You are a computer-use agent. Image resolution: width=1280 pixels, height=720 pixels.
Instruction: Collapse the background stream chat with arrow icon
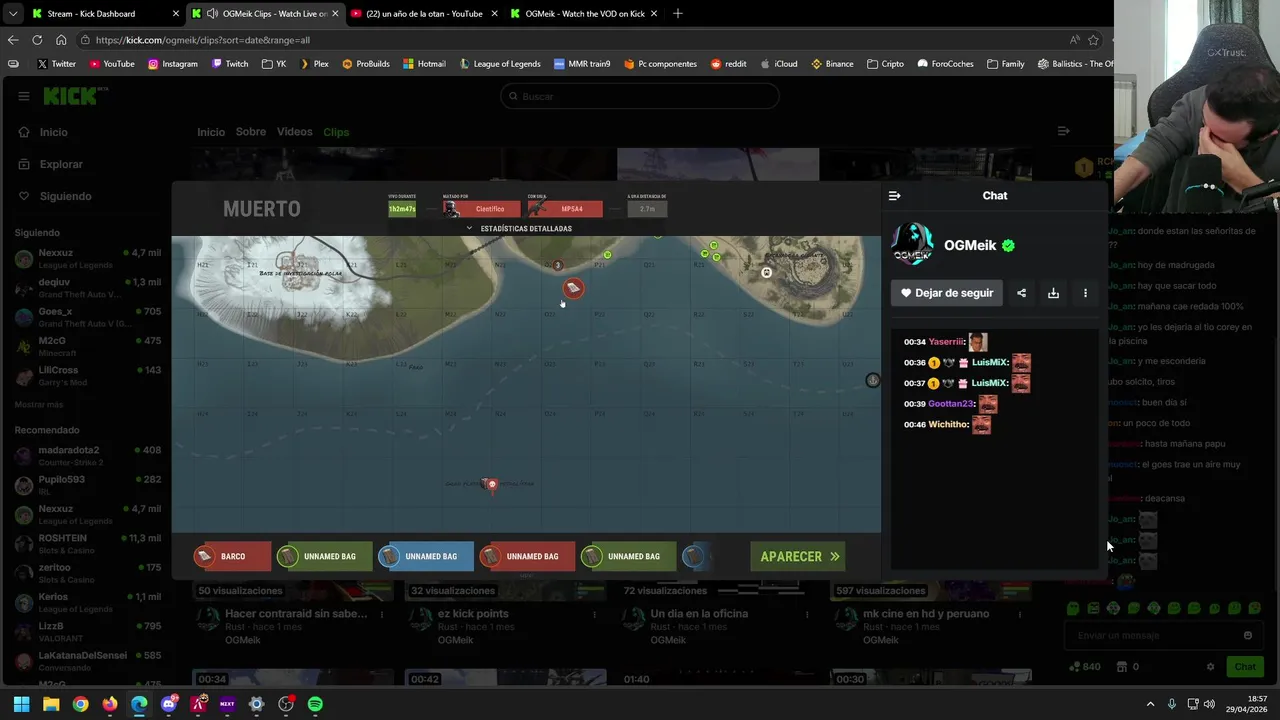pyautogui.click(x=1063, y=131)
